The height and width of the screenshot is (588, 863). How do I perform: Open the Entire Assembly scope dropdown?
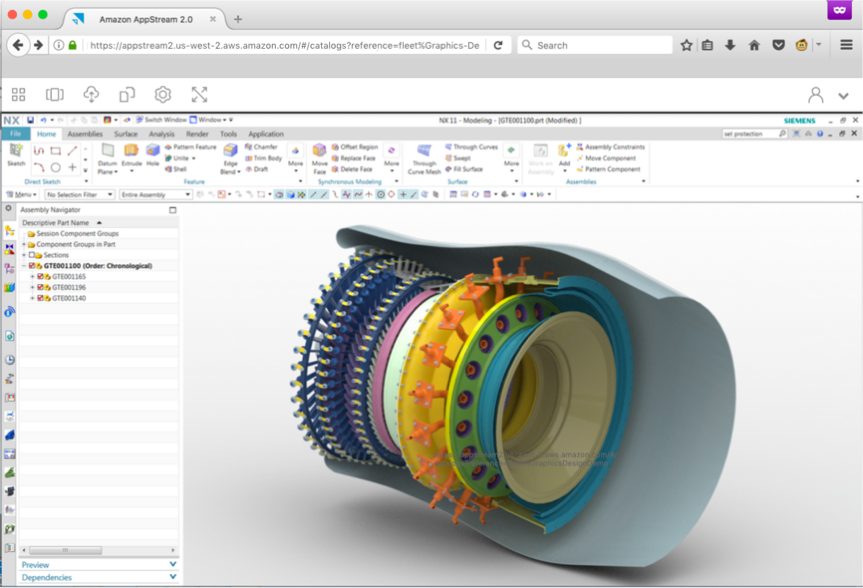[x=156, y=194]
